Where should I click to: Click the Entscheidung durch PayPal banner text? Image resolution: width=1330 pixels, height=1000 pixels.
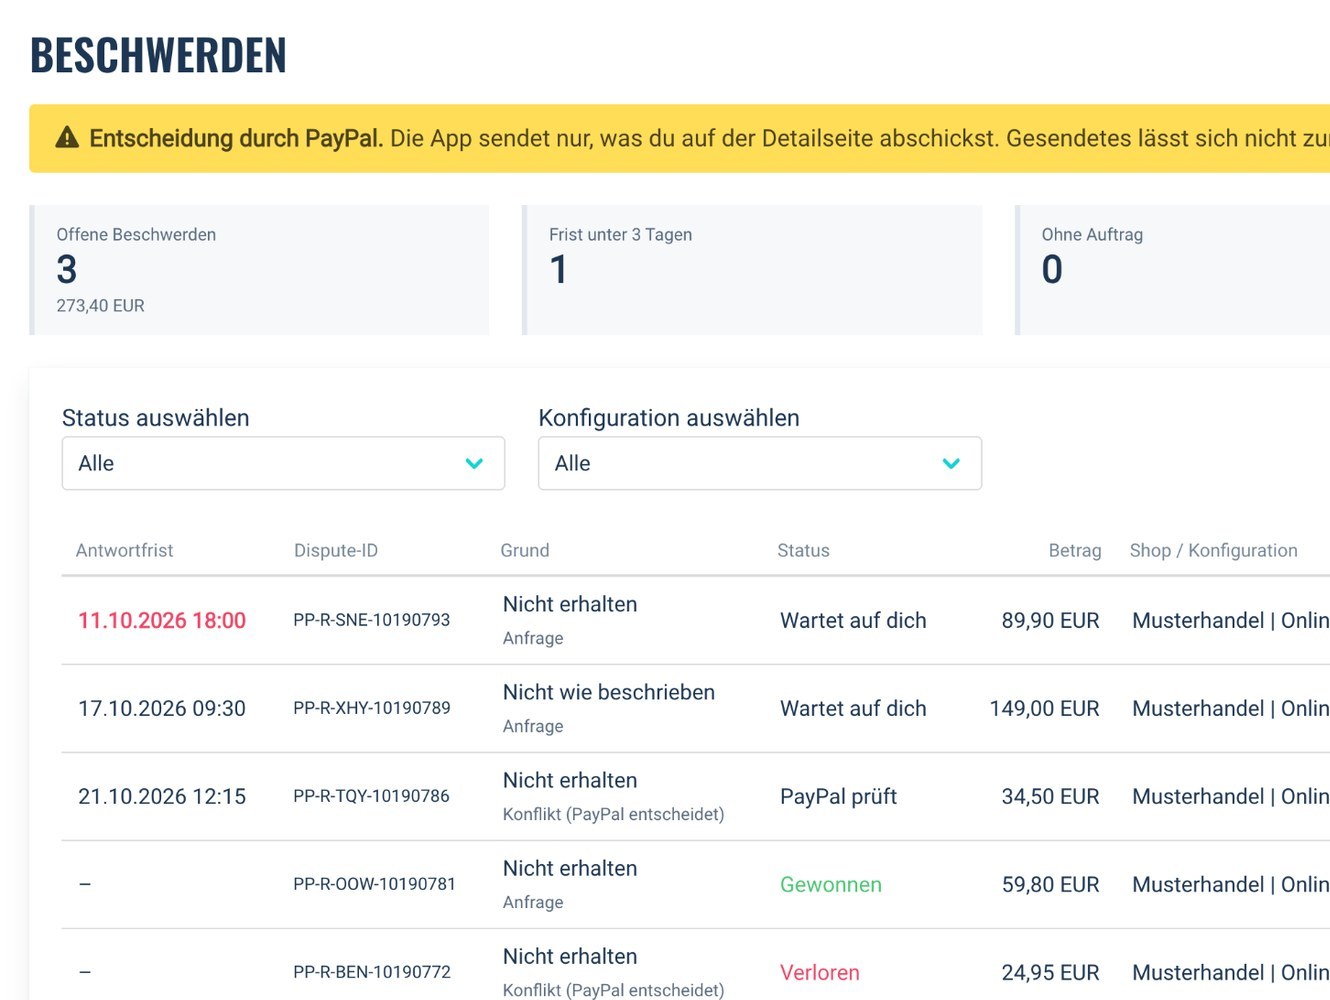pos(236,138)
